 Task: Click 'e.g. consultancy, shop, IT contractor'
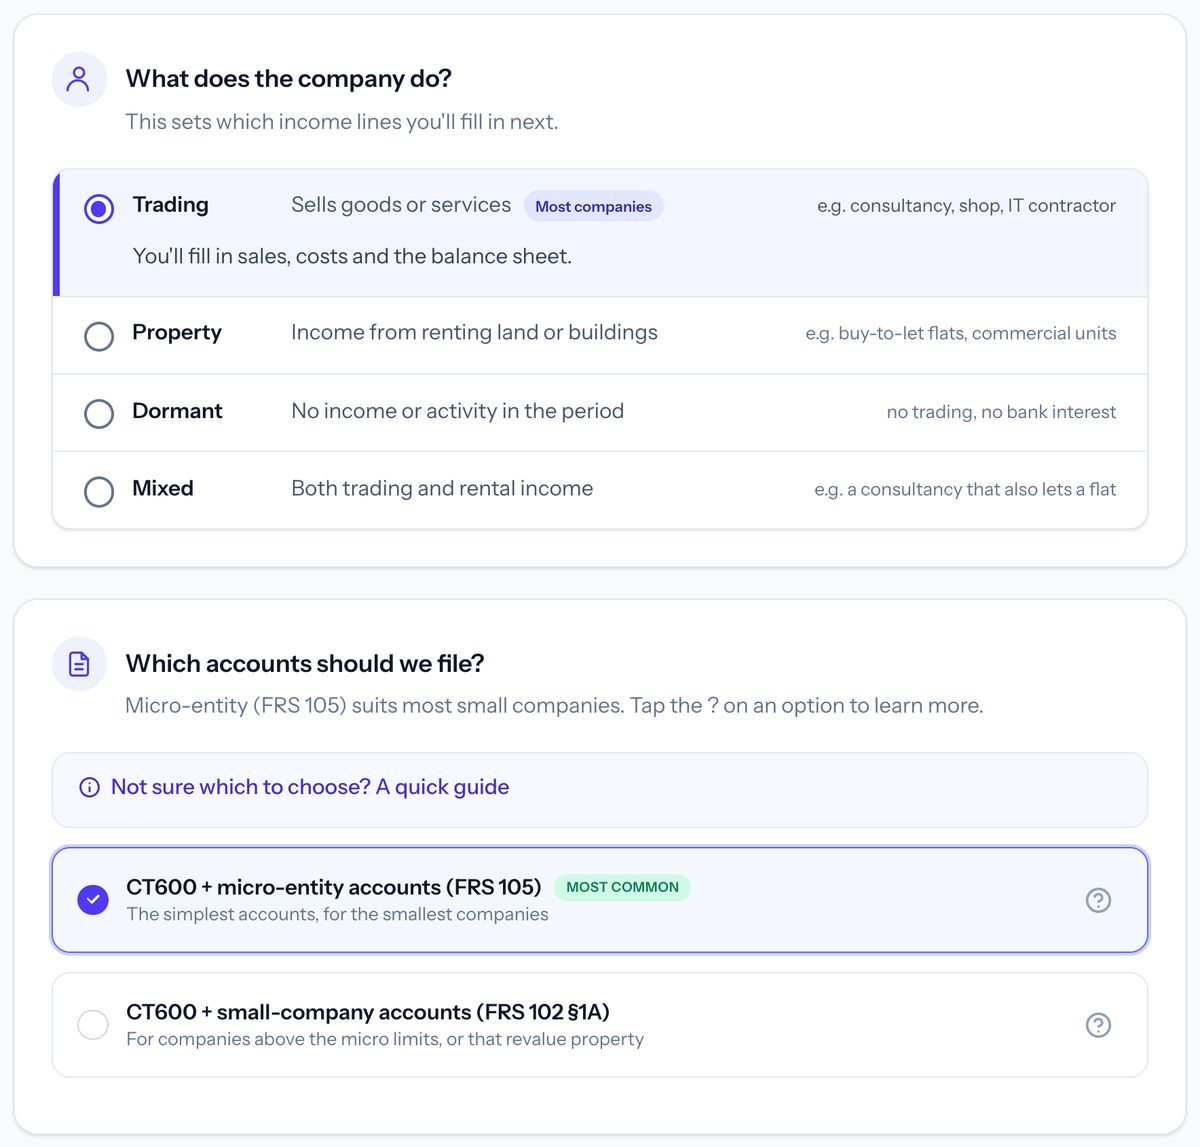coord(966,205)
